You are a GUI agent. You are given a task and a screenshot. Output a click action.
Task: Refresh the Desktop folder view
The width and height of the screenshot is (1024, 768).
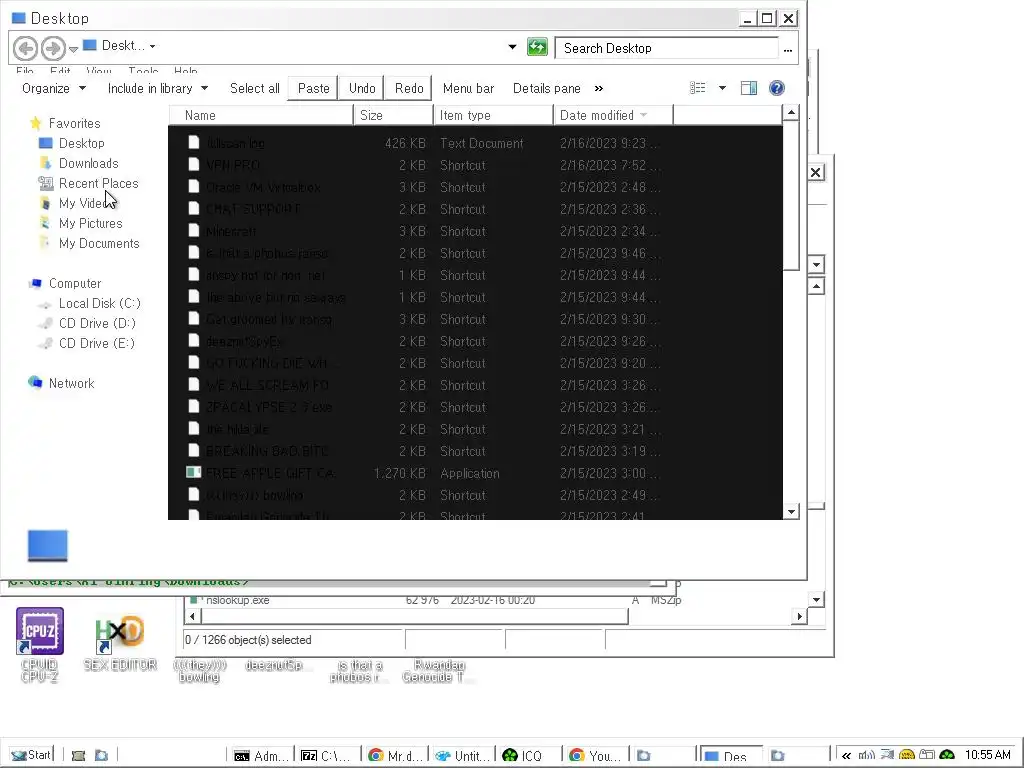coord(537,47)
